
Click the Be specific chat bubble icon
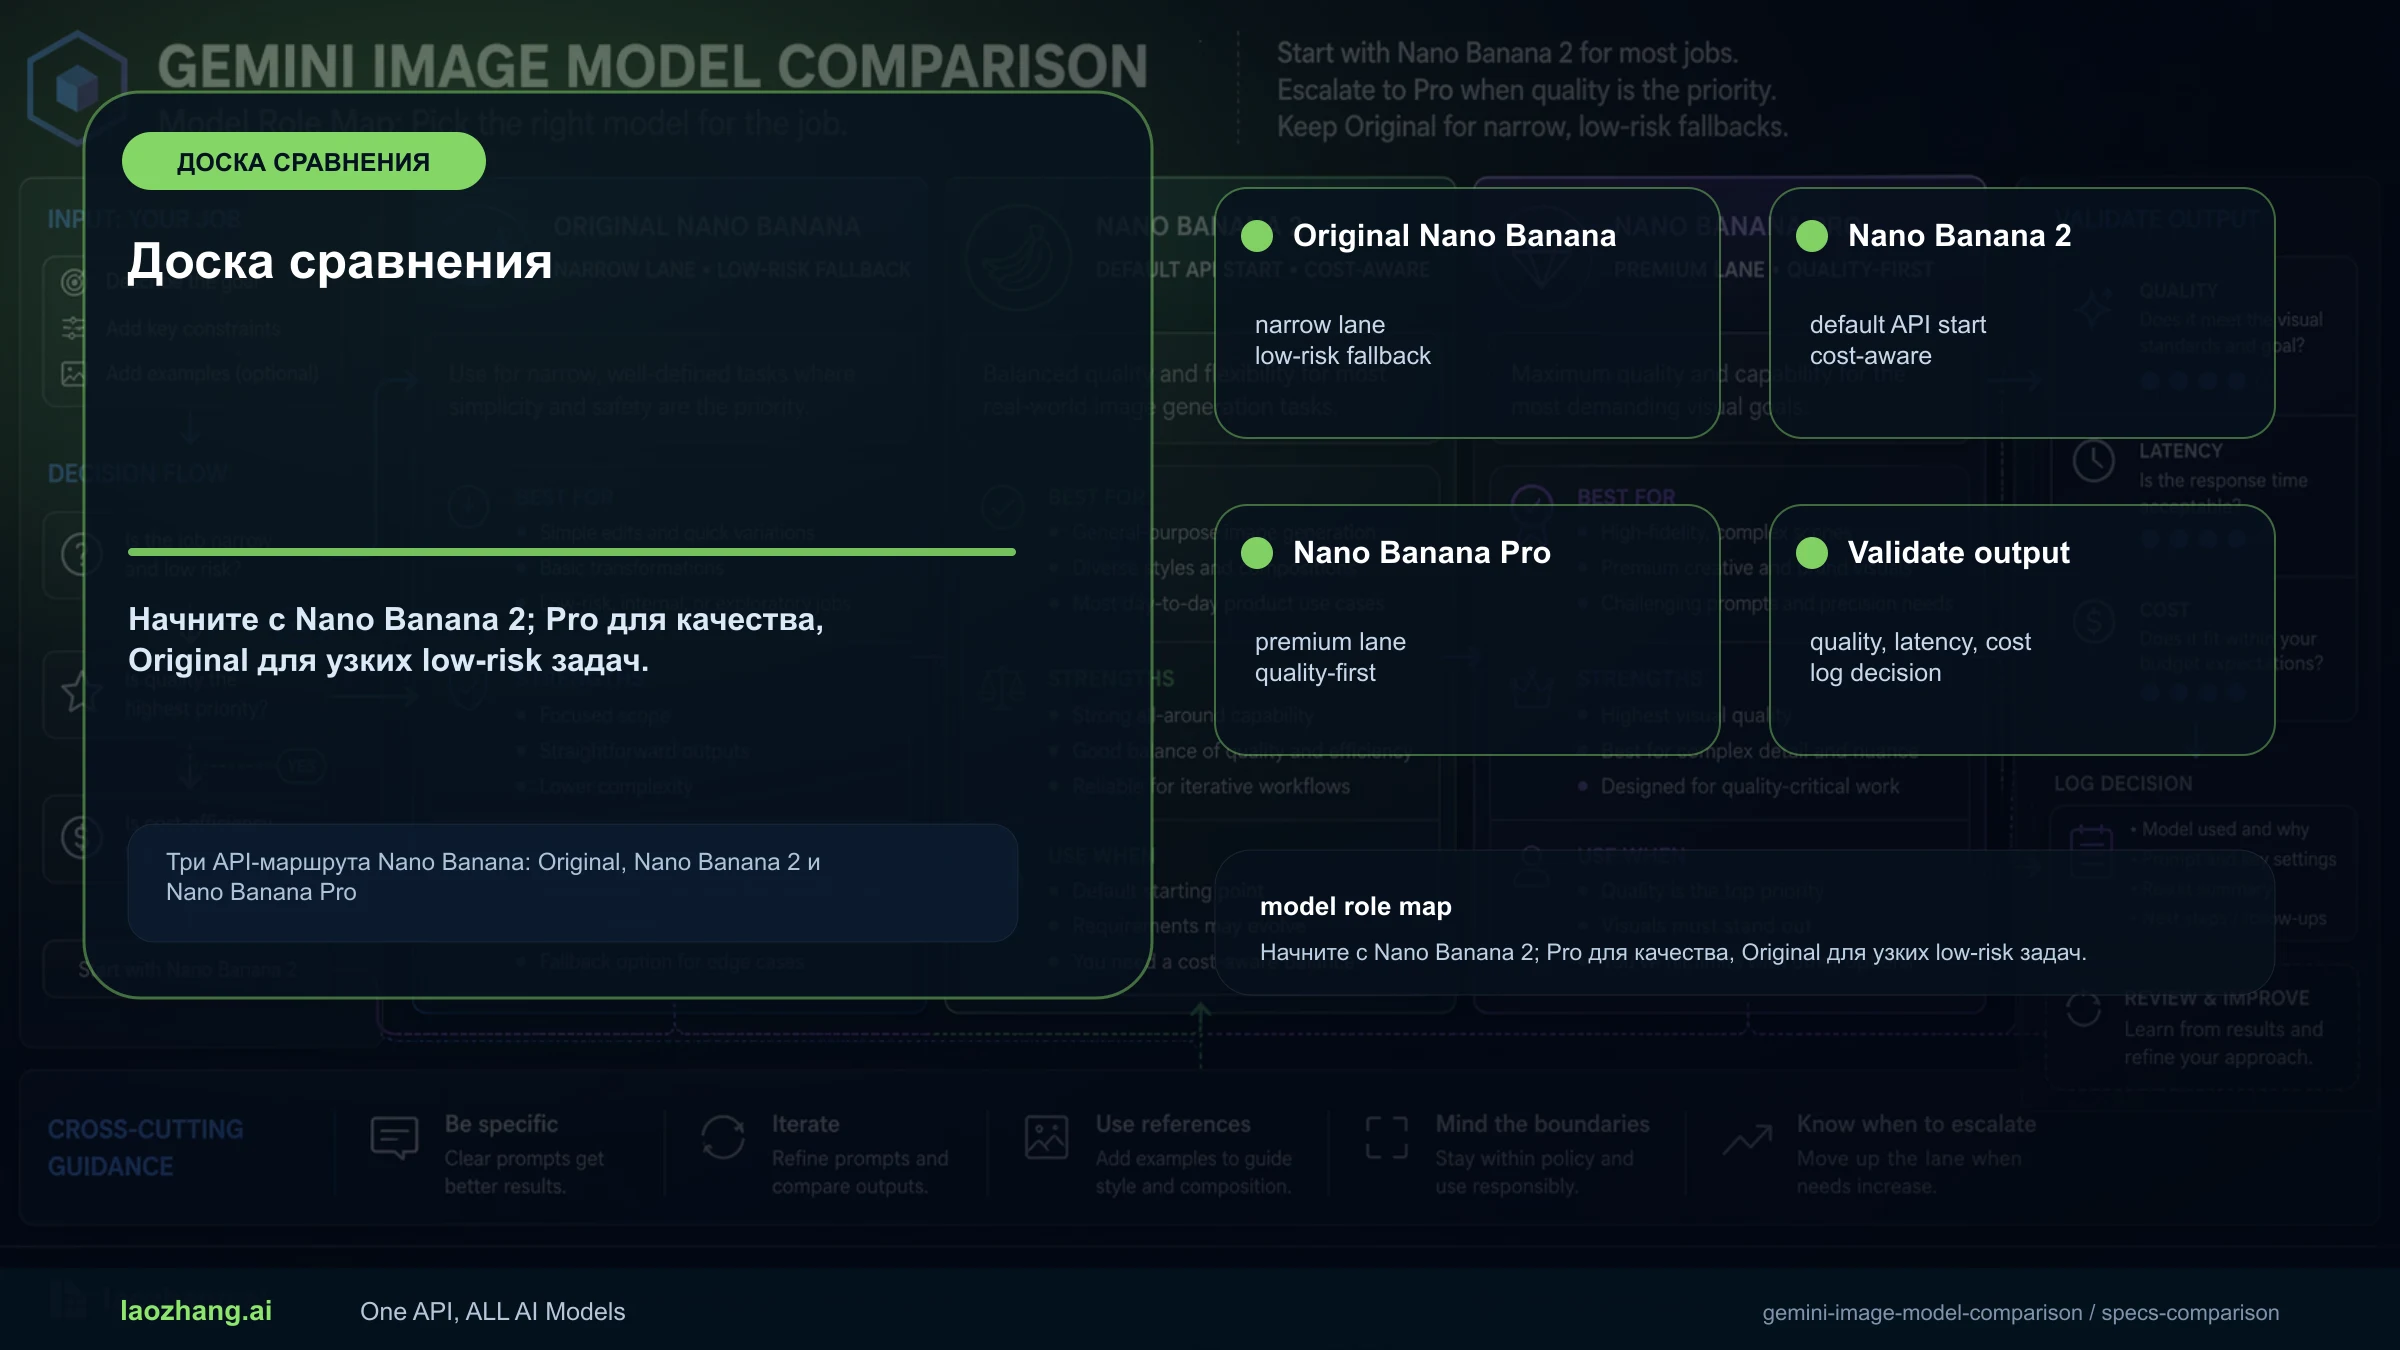(x=394, y=1138)
